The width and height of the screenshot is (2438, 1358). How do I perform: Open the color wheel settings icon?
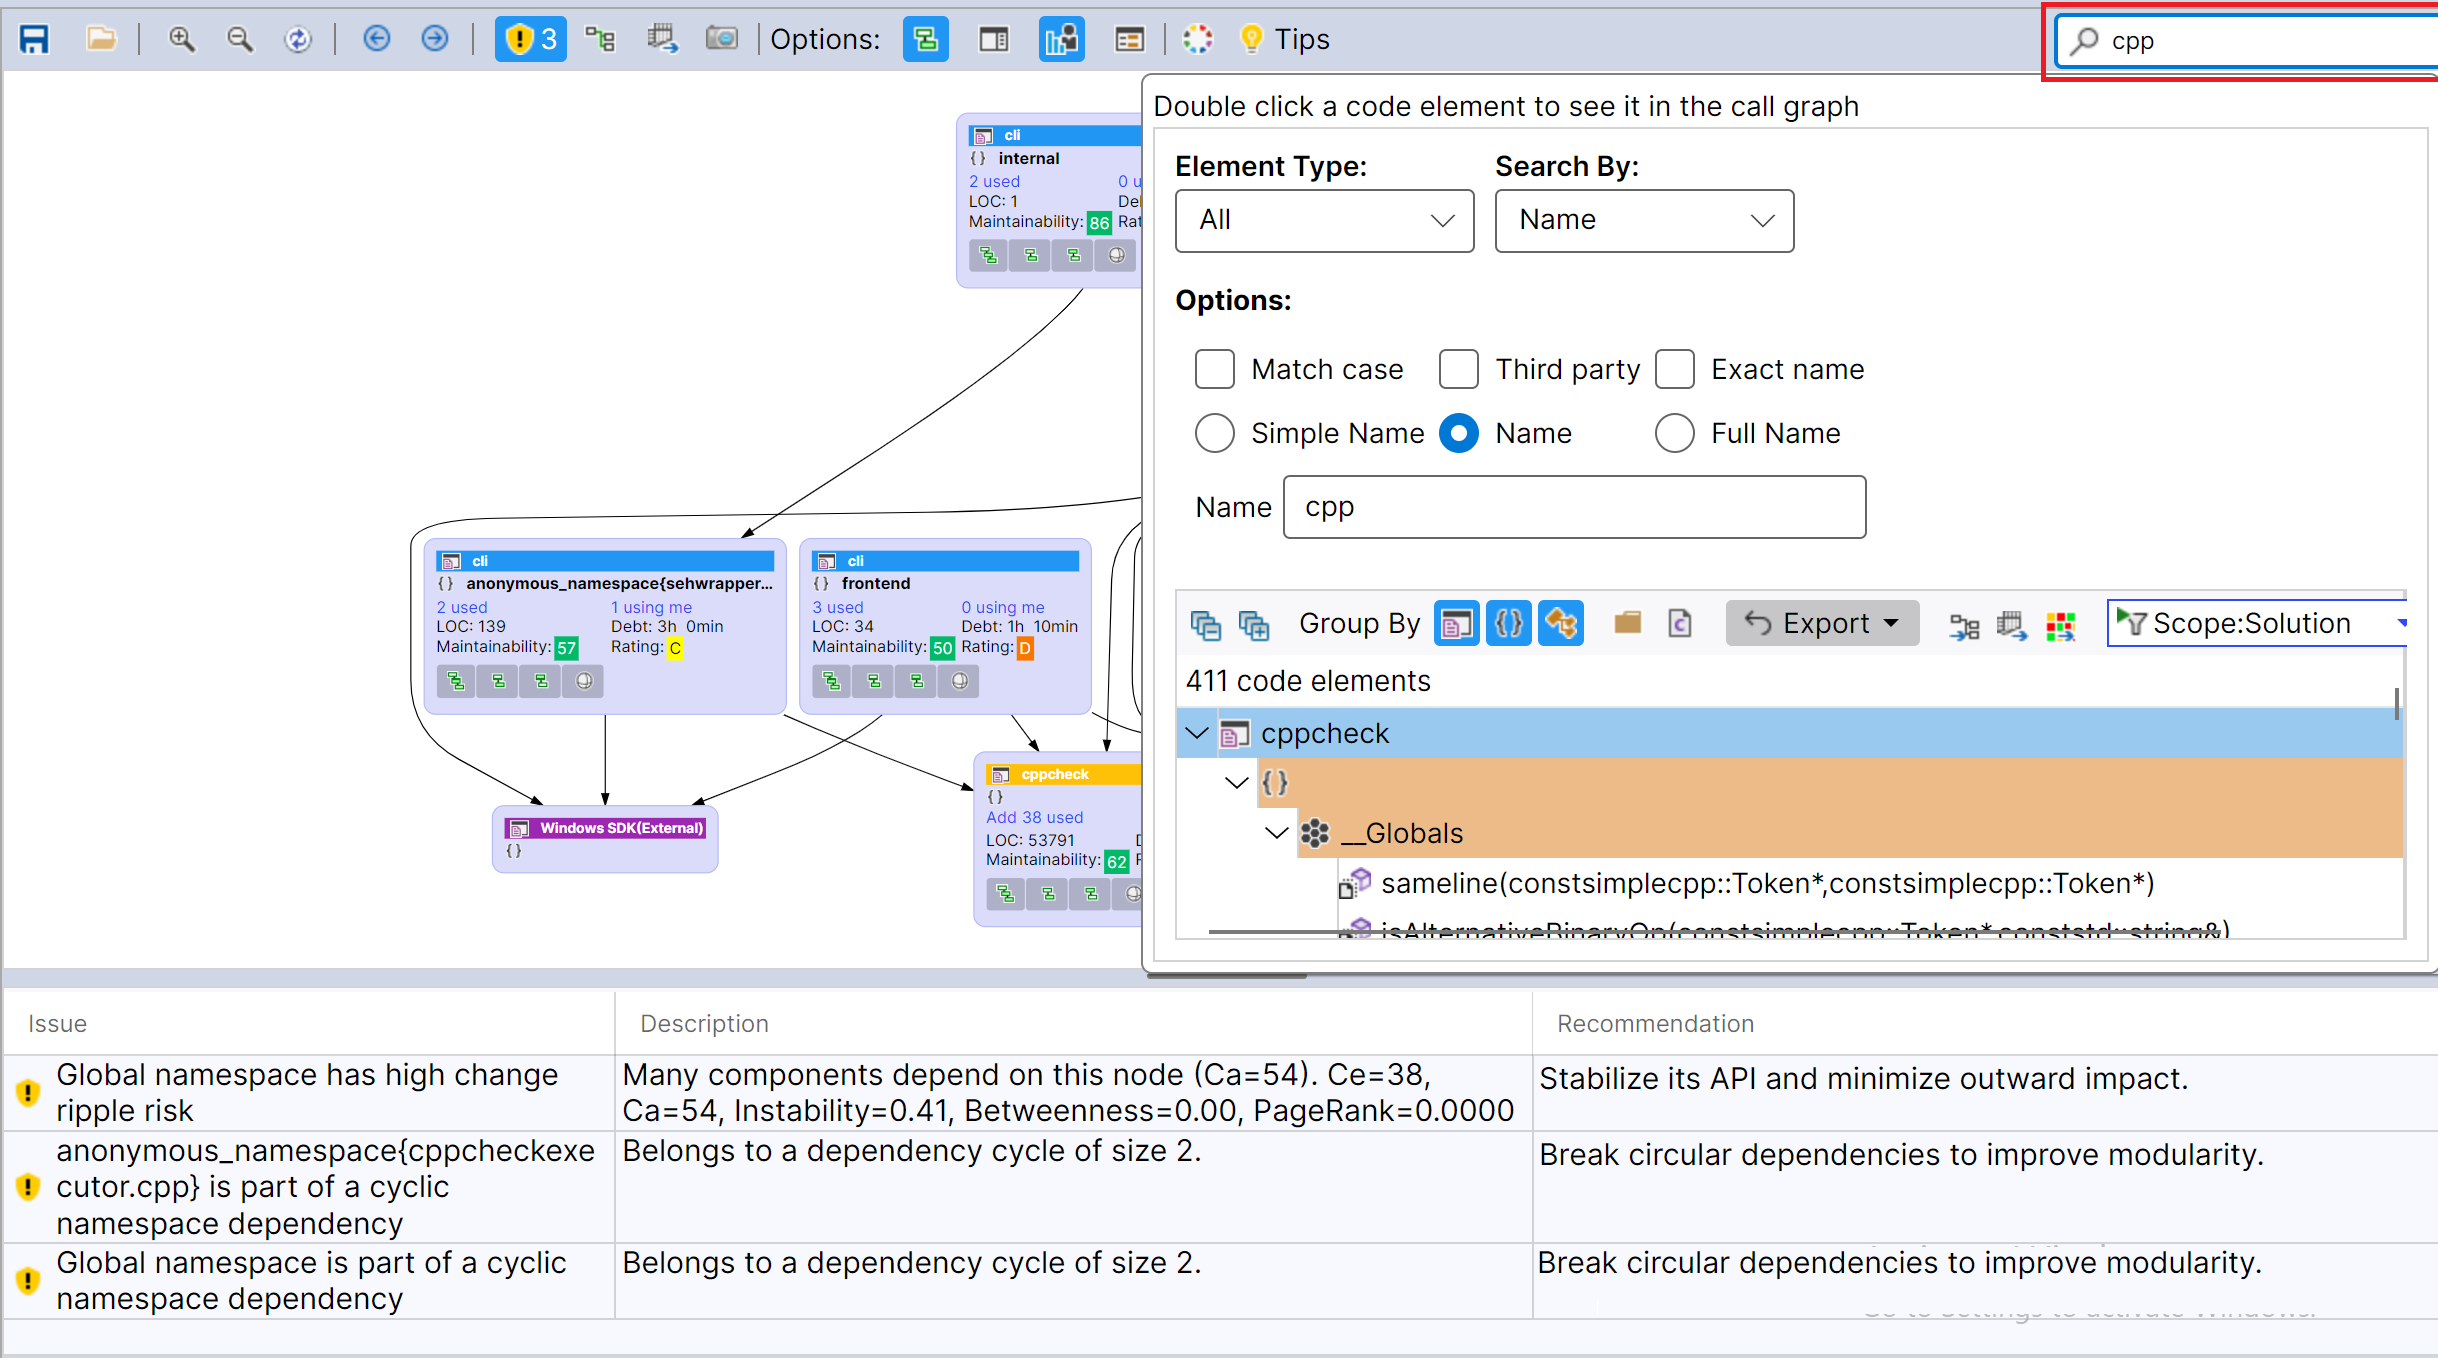tap(1197, 39)
